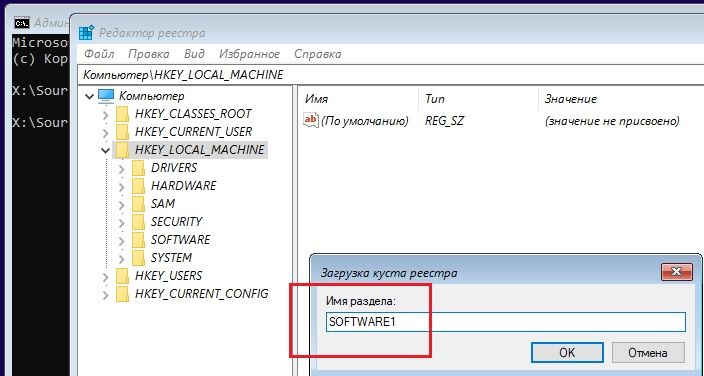Open the Правка menu
The height and width of the screenshot is (376, 704).
pyautogui.click(x=149, y=54)
